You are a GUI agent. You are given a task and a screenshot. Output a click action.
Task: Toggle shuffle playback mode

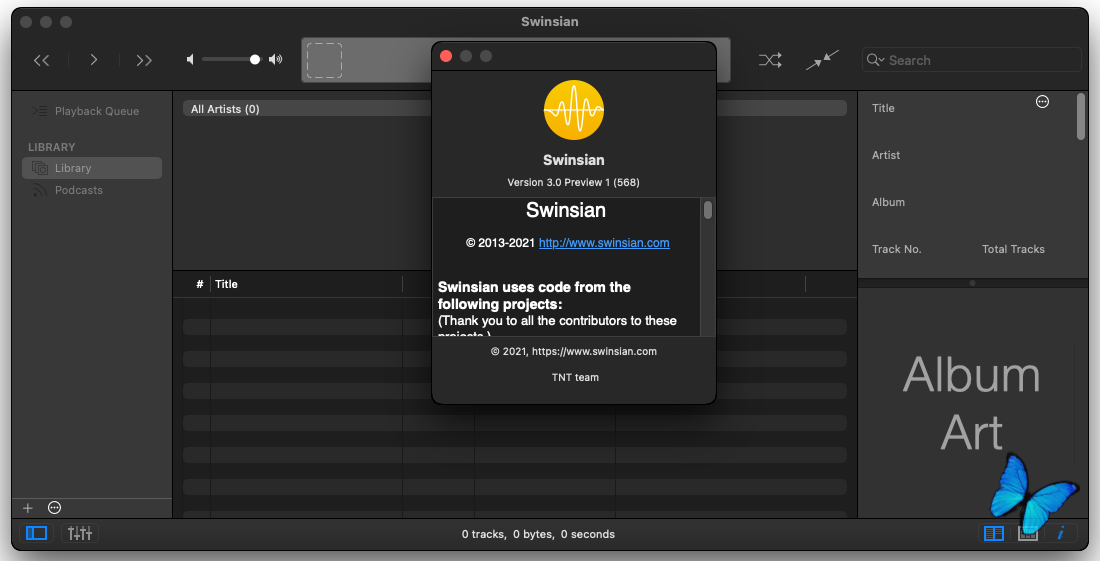[769, 60]
